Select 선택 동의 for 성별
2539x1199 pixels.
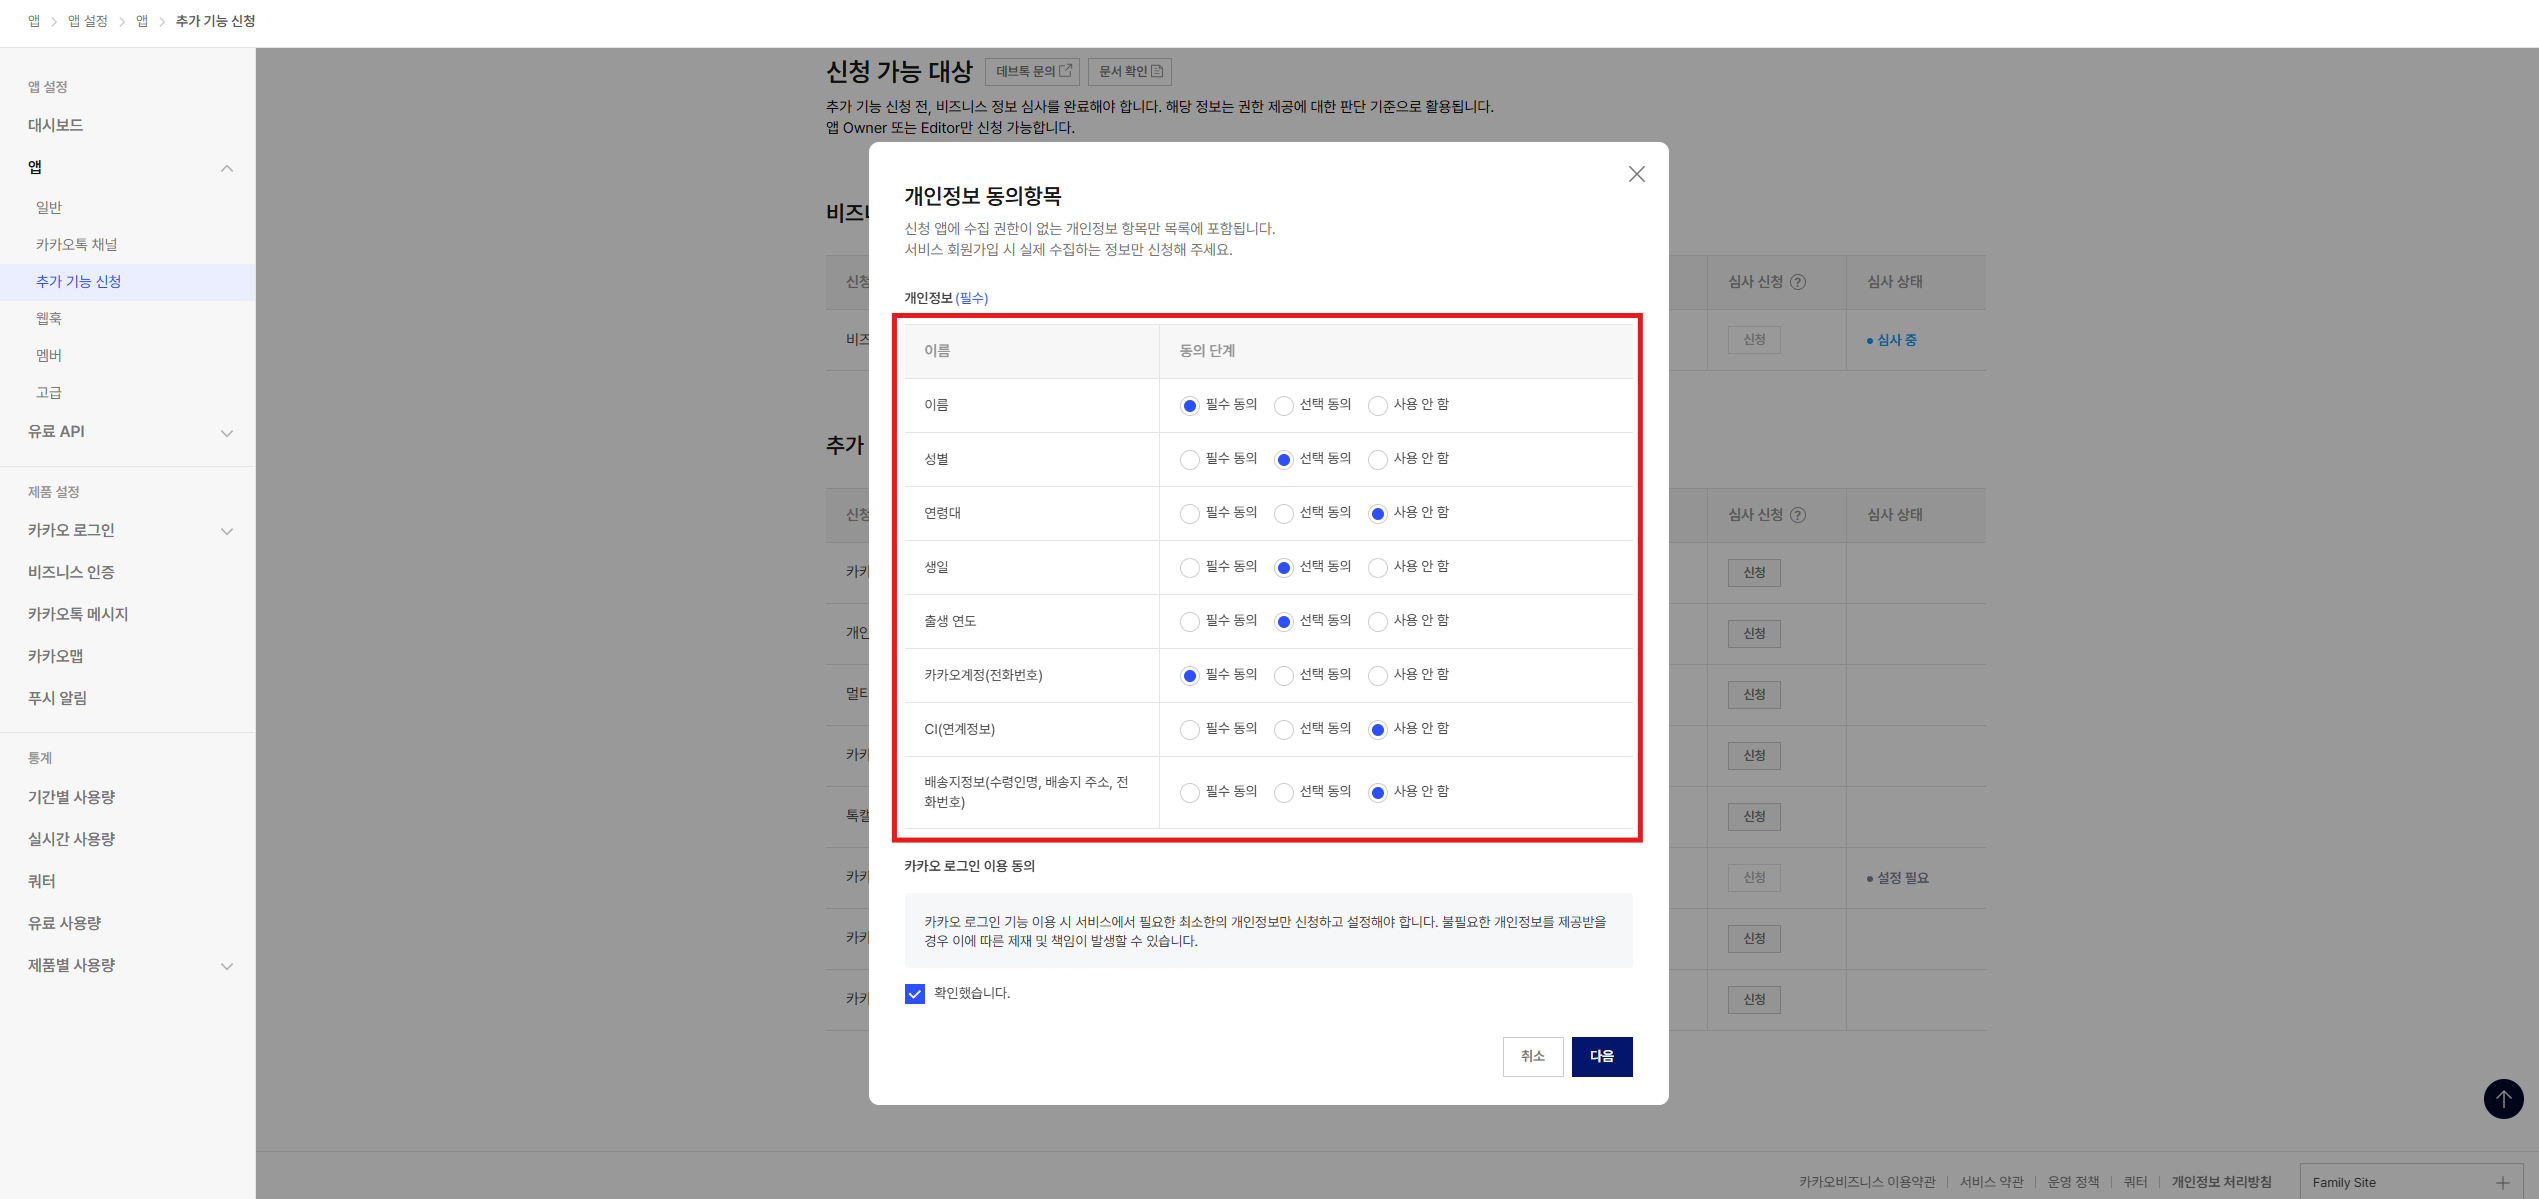pos(1283,459)
